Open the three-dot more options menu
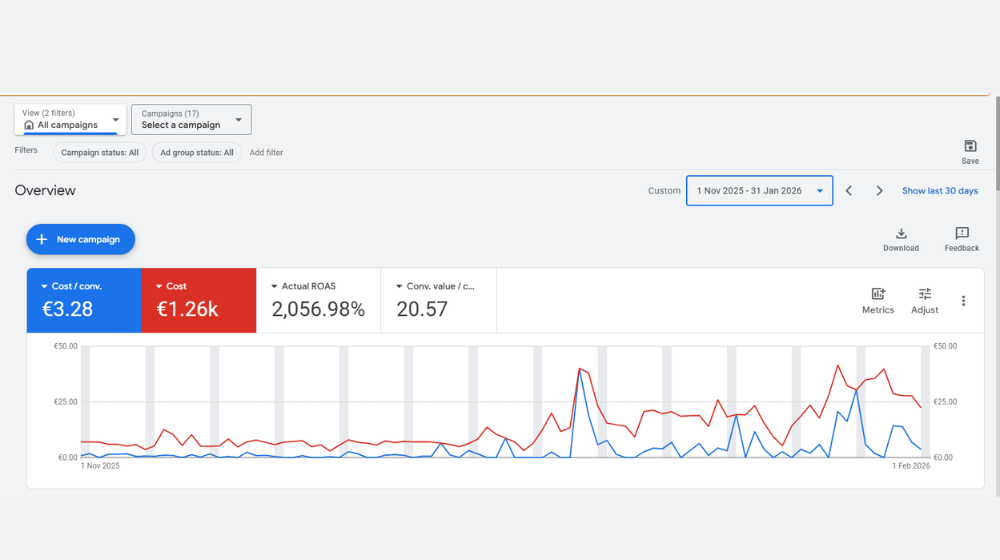 point(963,300)
